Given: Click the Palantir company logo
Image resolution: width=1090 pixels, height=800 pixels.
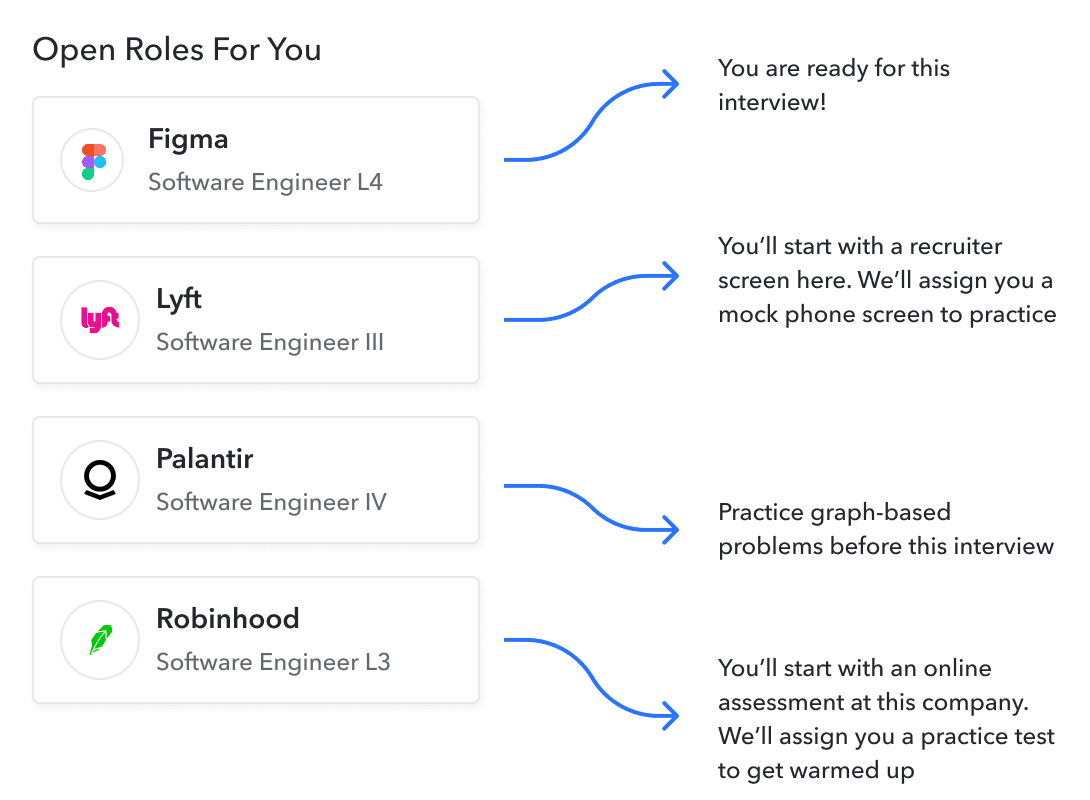Looking at the screenshot, I should [x=99, y=480].
